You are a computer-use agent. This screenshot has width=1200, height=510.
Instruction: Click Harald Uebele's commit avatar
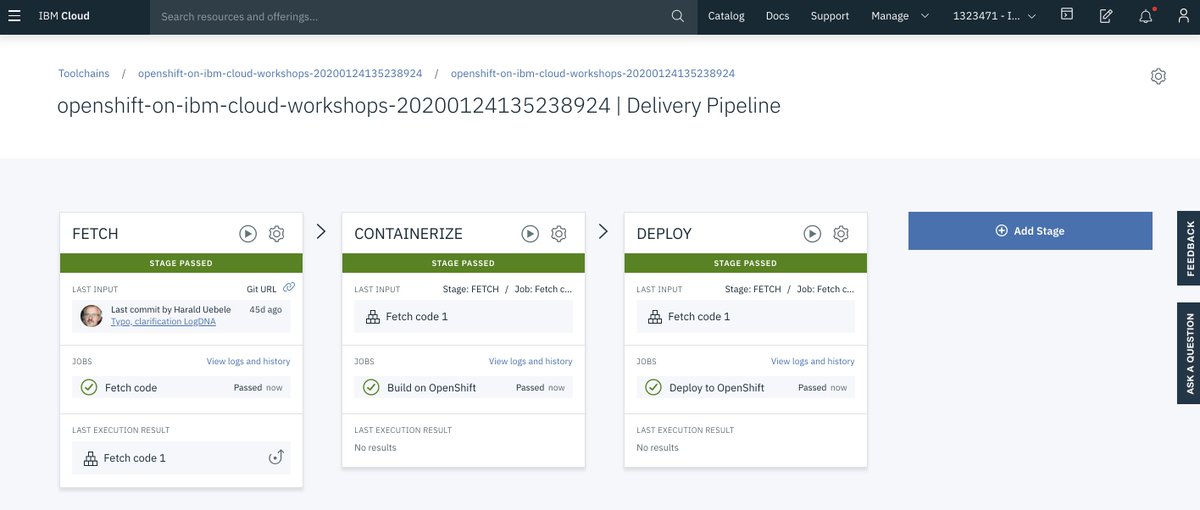[91, 316]
